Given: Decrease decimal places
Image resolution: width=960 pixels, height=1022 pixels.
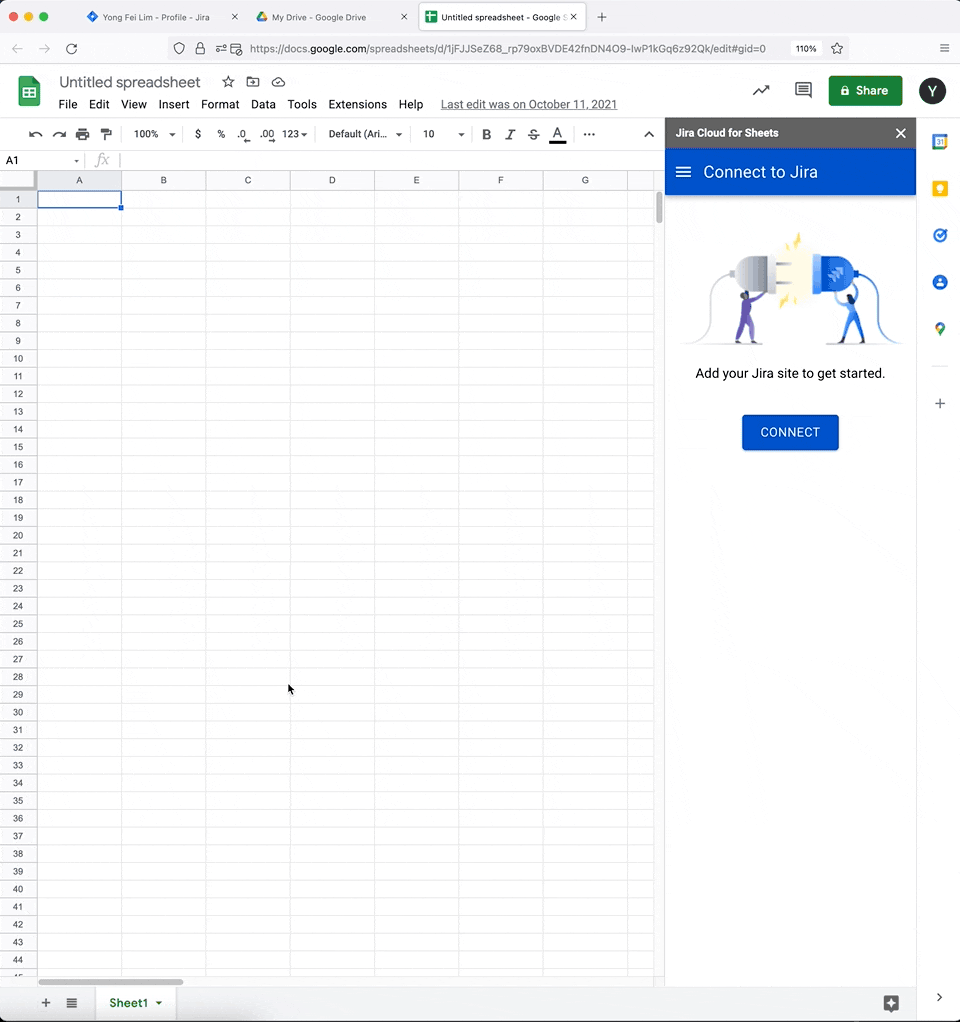Looking at the screenshot, I should click(x=243, y=134).
